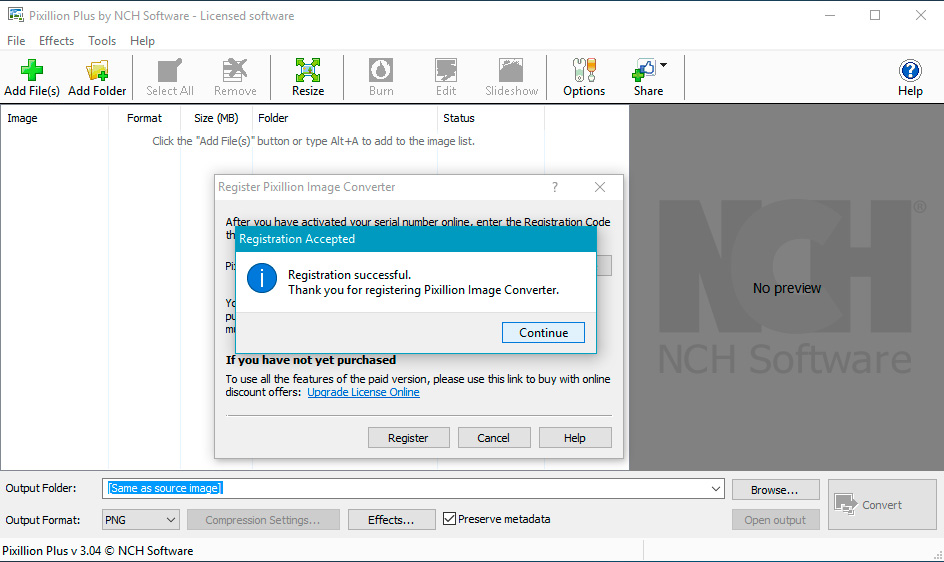Sort by the Size (MB) column header
The height and width of the screenshot is (562, 944).
point(216,118)
